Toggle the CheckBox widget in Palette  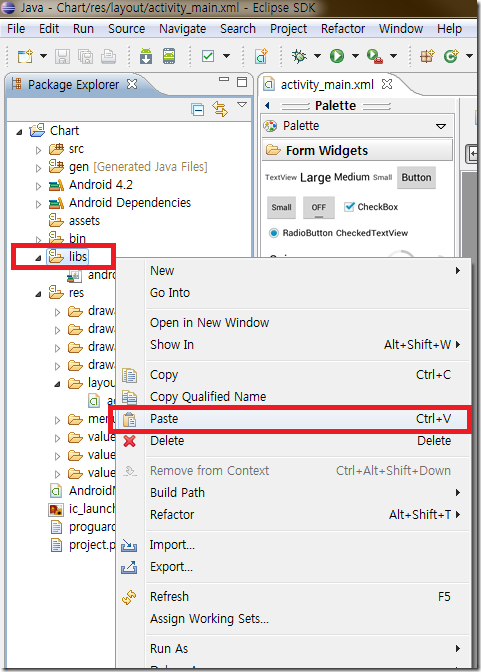coord(371,207)
